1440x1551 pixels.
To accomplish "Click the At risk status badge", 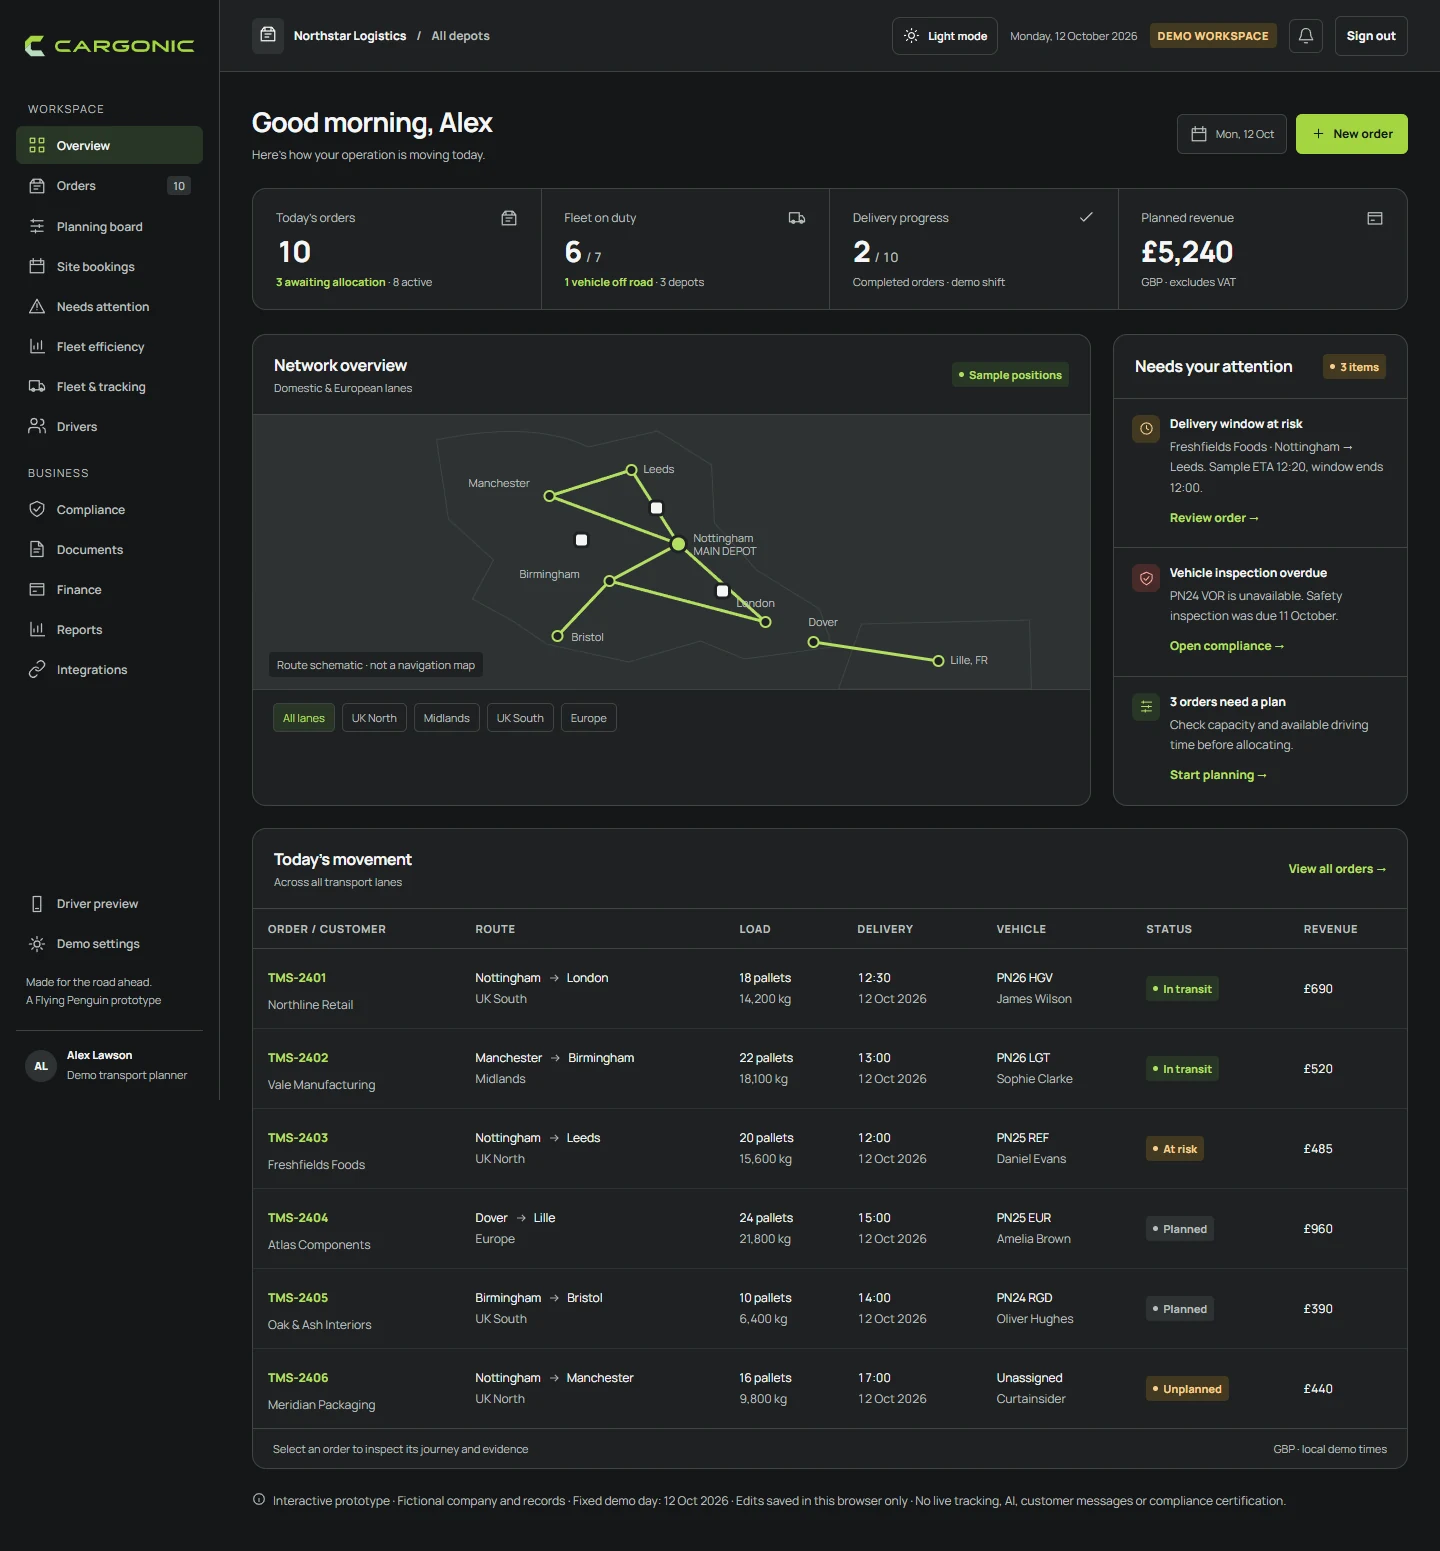I will coord(1175,1149).
